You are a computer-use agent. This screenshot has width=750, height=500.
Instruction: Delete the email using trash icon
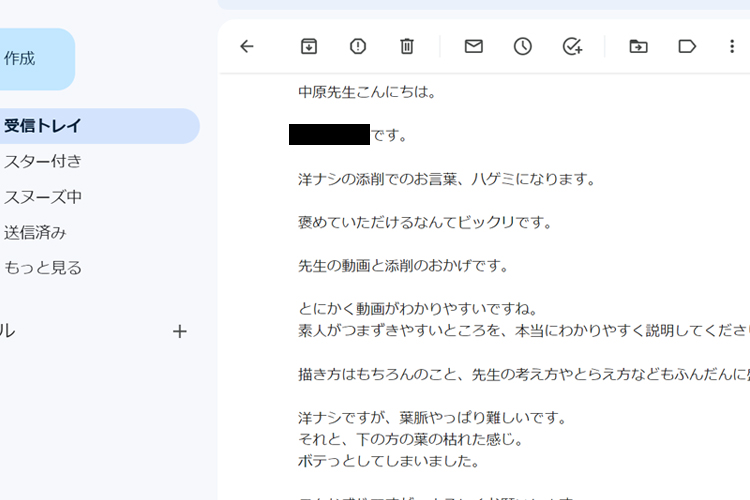(x=407, y=46)
